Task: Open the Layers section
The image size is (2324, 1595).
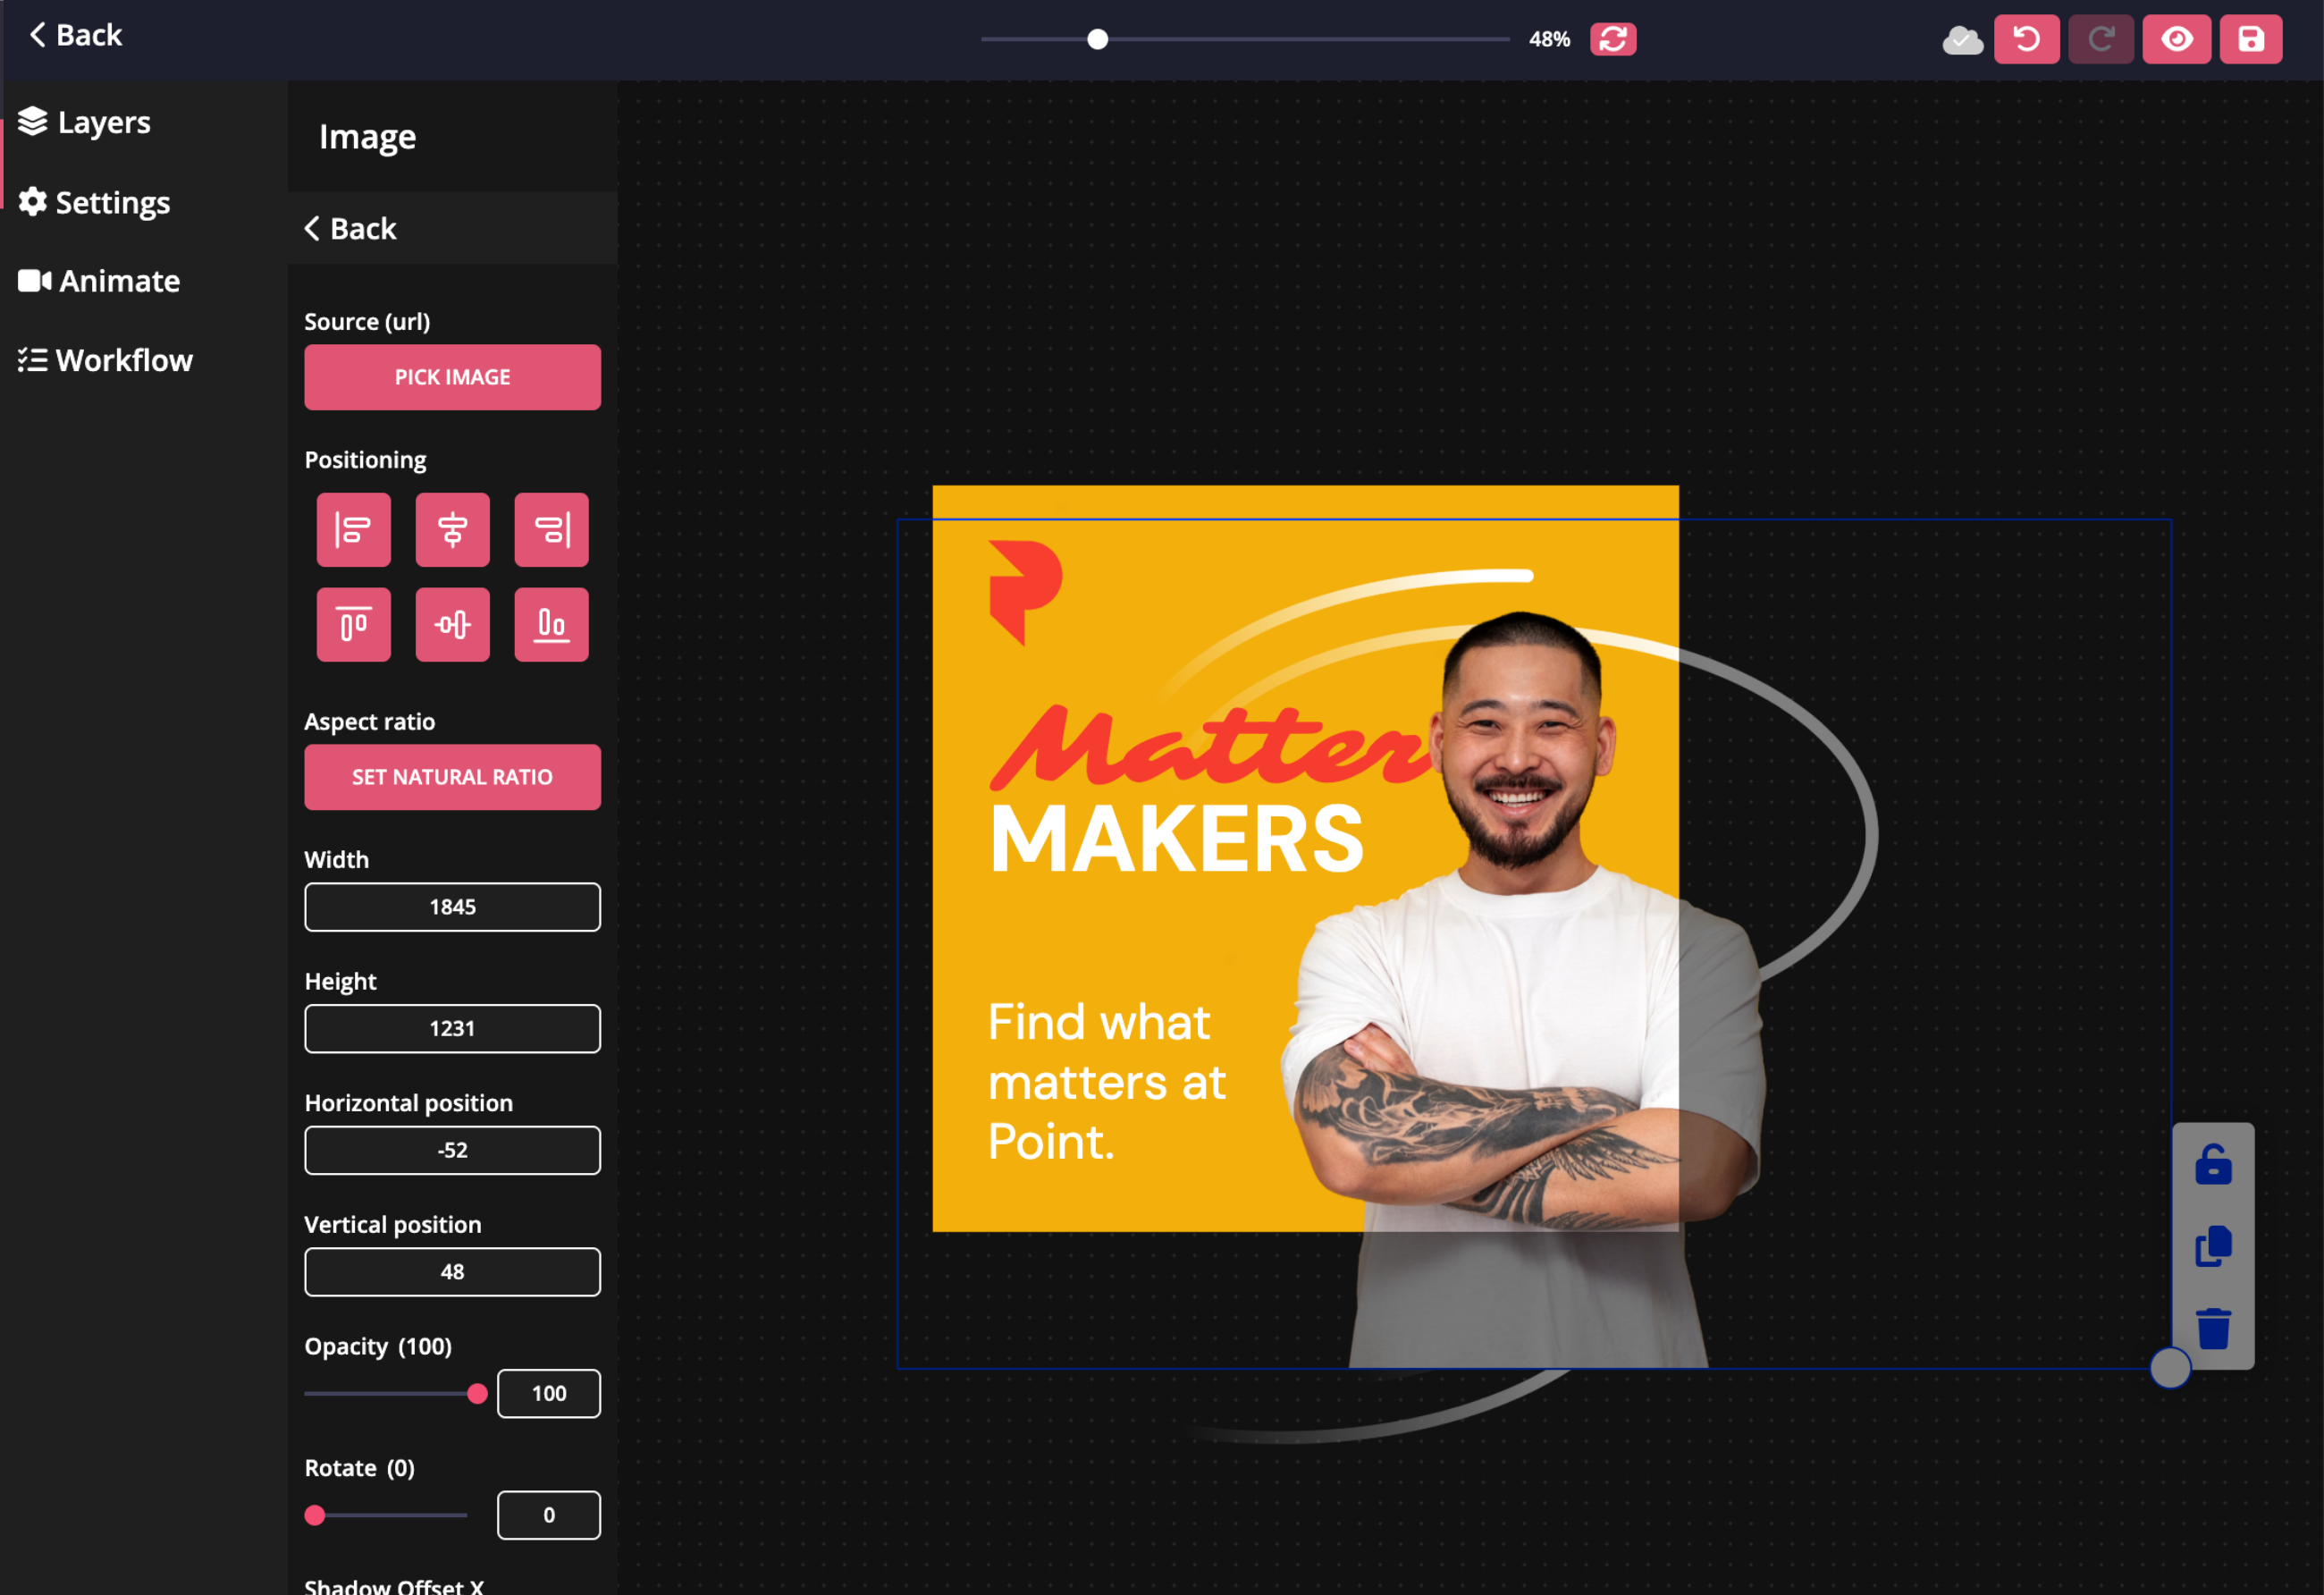Action: click(85, 122)
